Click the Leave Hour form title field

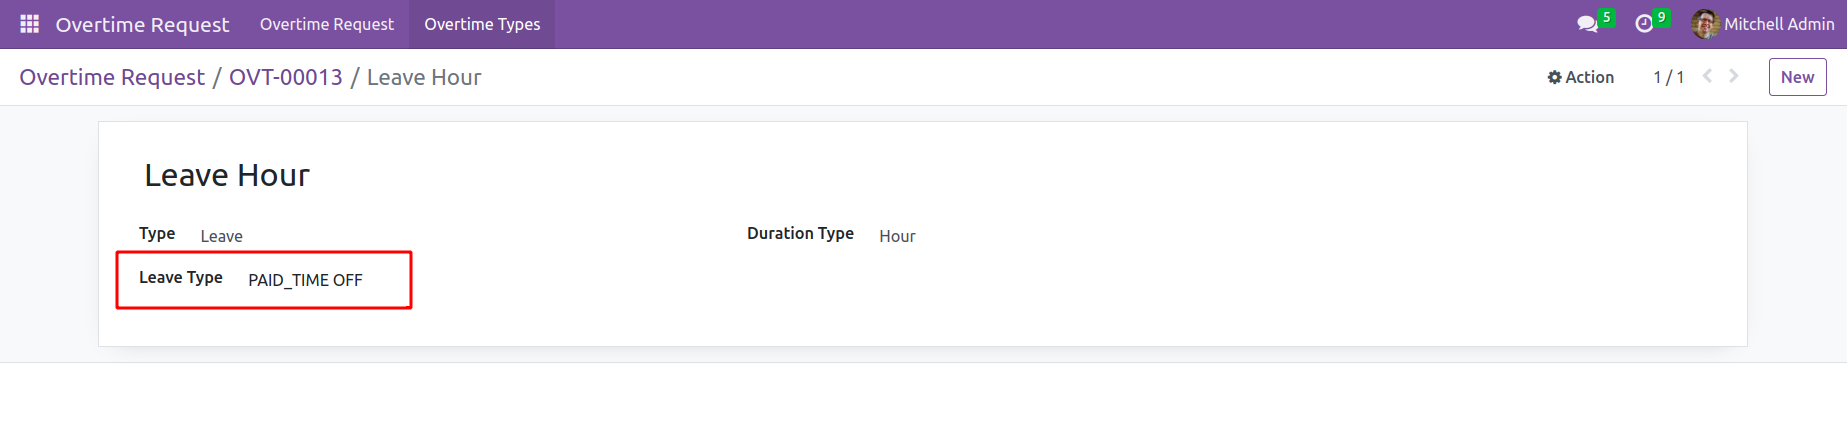tap(227, 175)
